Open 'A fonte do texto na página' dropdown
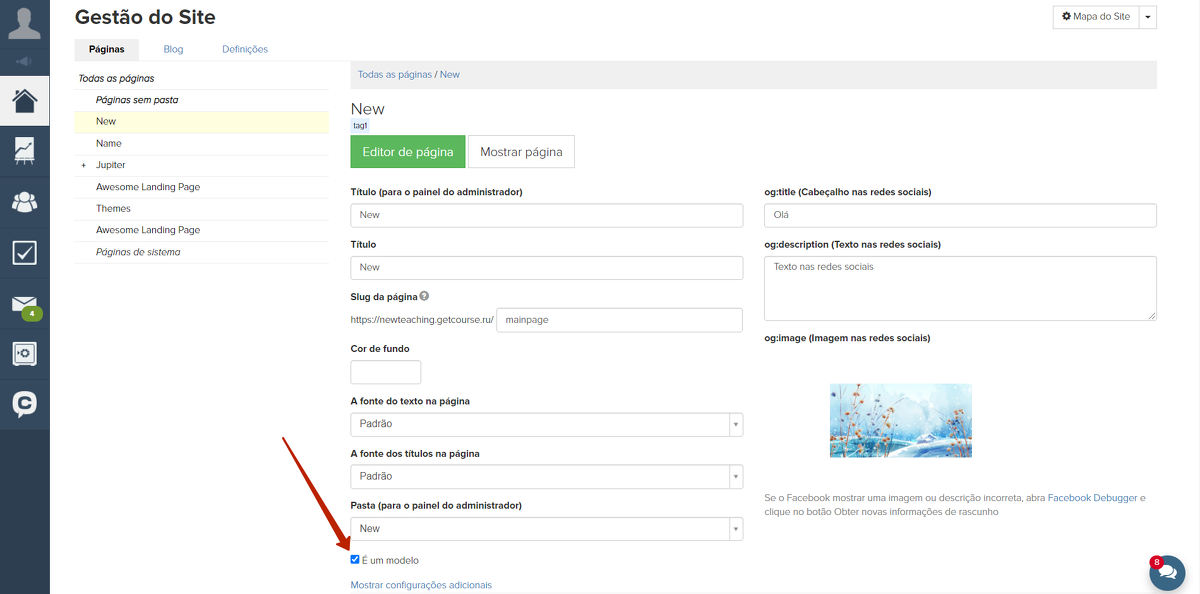This screenshot has width=1200, height=594. tap(546, 424)
